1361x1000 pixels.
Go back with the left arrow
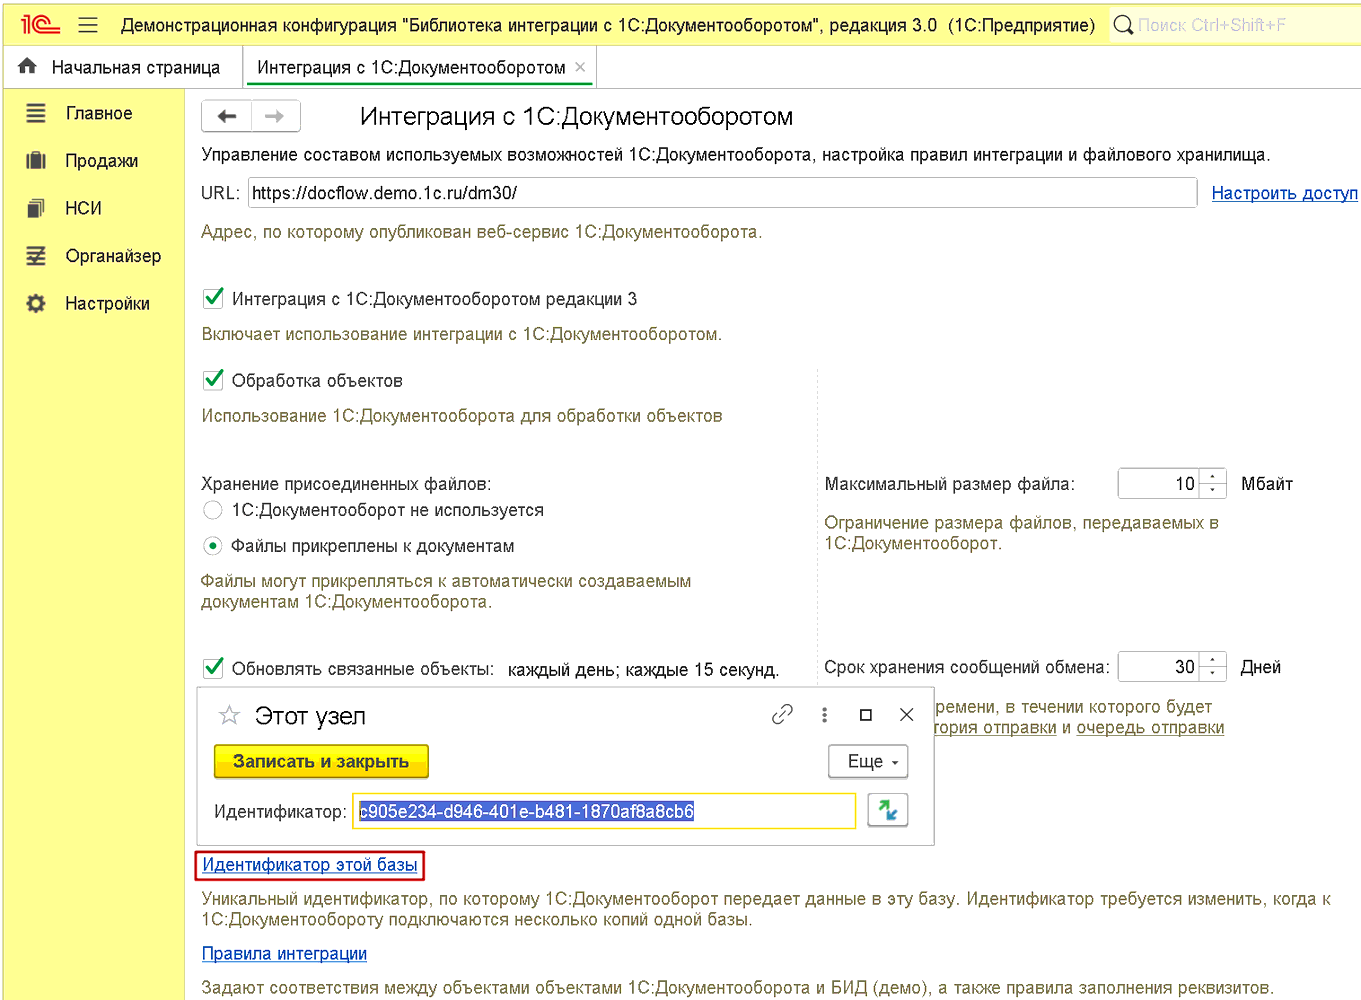click(x=227, y=117)
